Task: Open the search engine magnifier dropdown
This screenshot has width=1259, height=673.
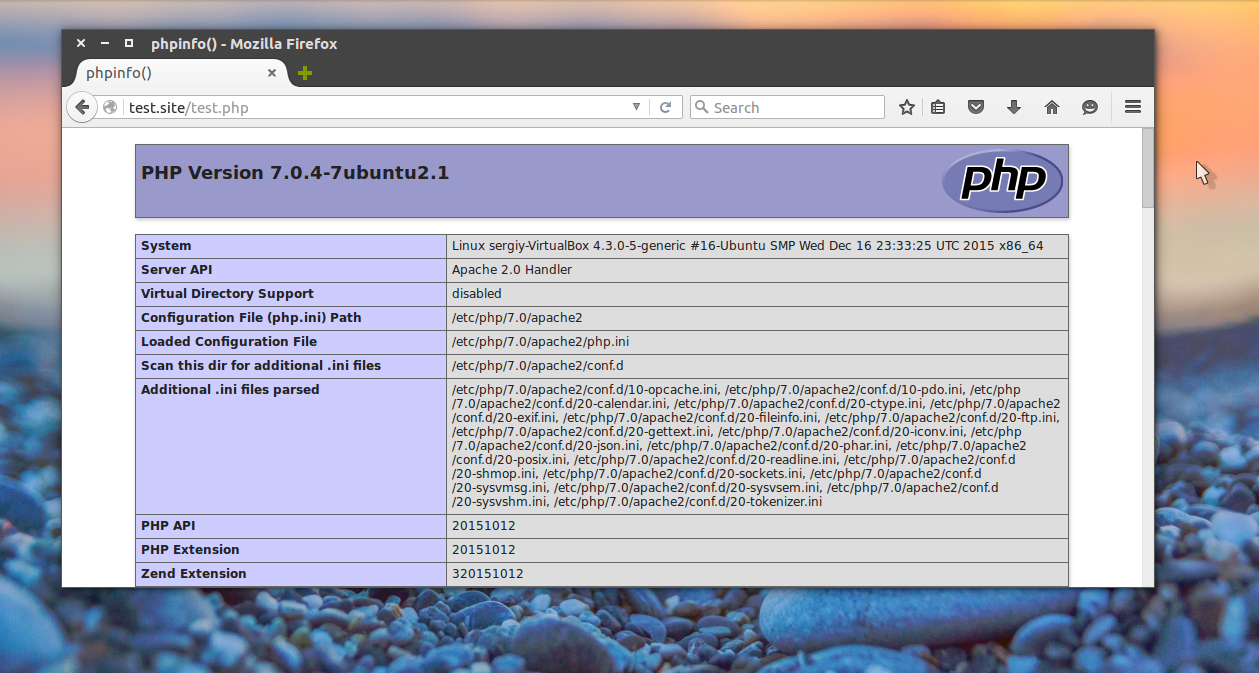Action: point(702,107)
